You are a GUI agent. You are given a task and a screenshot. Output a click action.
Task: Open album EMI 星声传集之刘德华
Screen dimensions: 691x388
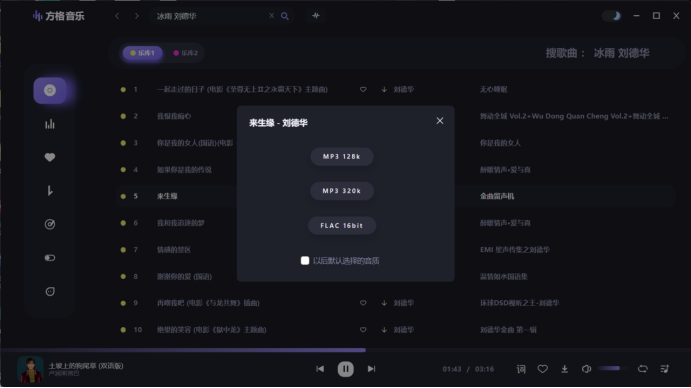tap(515, 250)
